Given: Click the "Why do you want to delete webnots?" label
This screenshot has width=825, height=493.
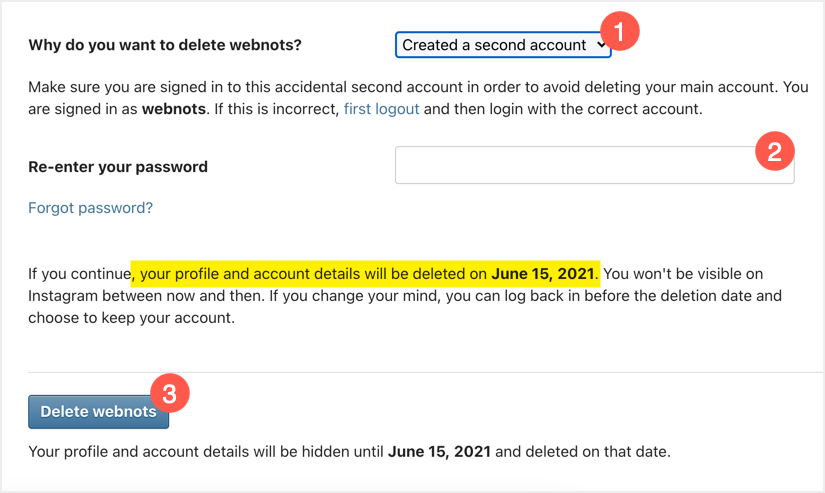Looking at the screenshot, I should [x=165, y=45].
